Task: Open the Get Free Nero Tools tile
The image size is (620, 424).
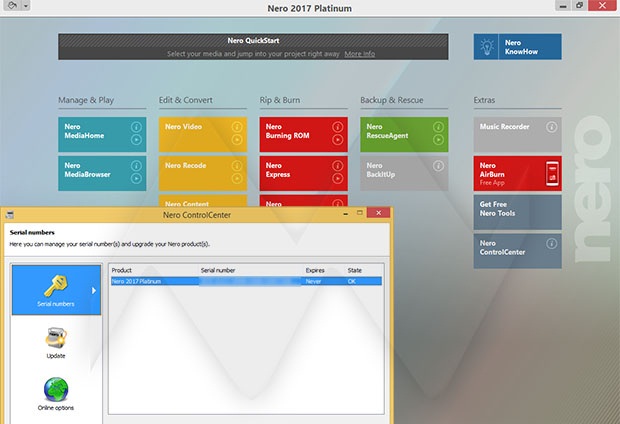Action: [x=518, y=212]
